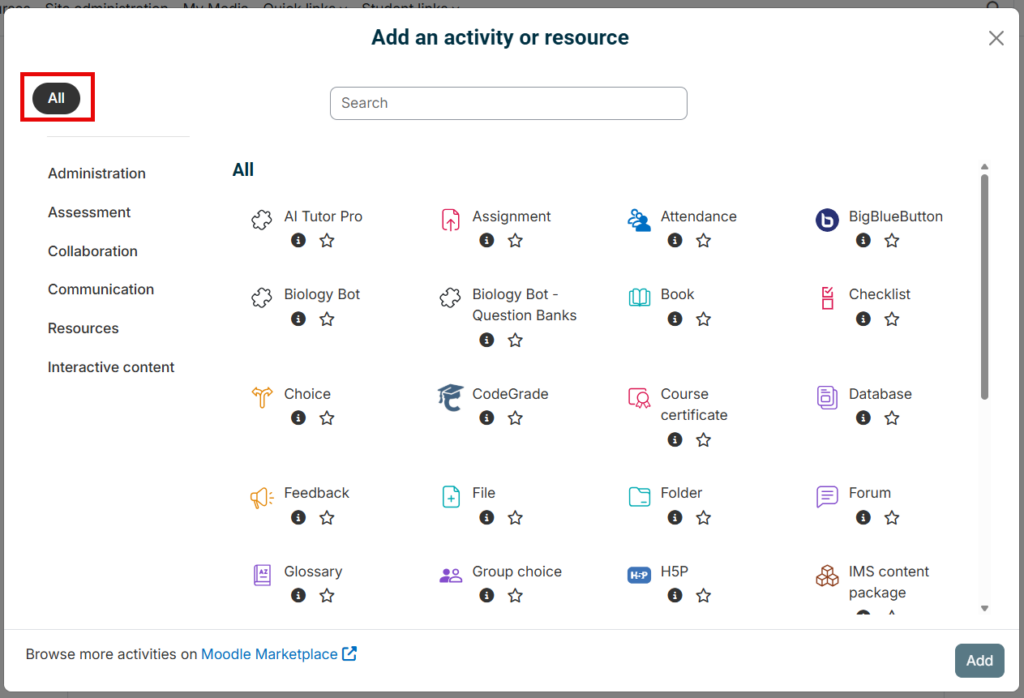Star the Assignment activity
1024x698 pixels.
(x=515, y=240)
